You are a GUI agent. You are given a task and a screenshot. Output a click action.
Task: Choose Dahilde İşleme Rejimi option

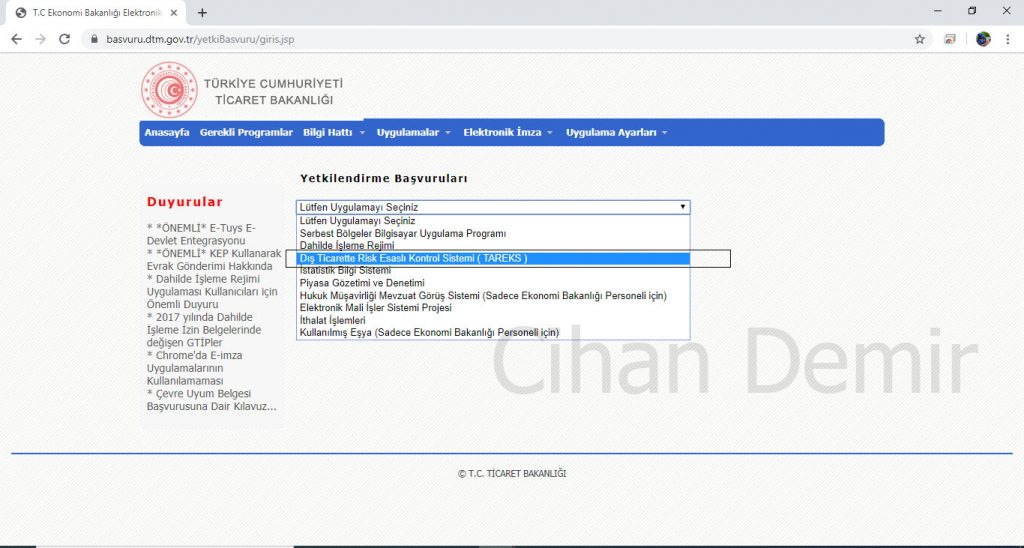pyautogui.click(x=493, y=246)
